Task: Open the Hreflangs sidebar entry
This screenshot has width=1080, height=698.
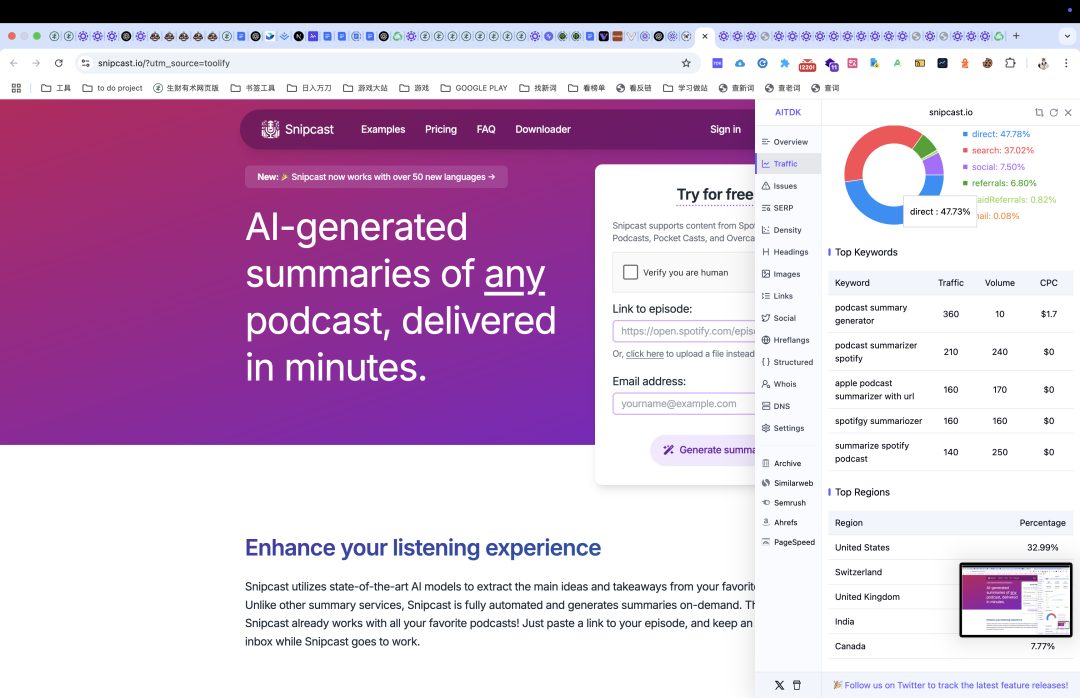Action: 785,340
